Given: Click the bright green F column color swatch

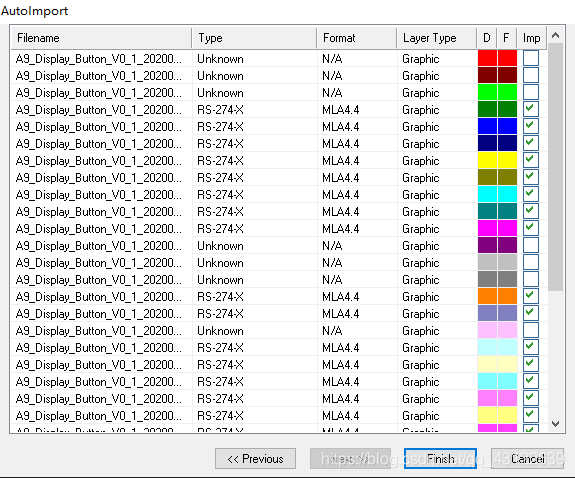Looking at the screenshot, I should [x=508, y=92].
